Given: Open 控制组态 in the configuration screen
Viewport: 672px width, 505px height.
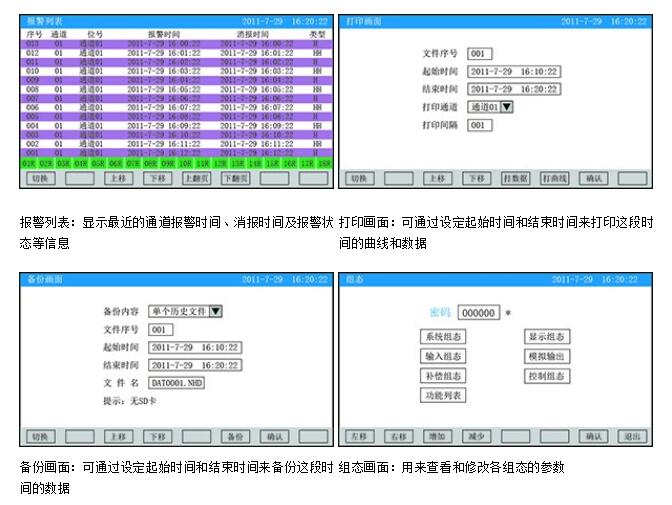Looking at the screenshot, I should [547, 376].
